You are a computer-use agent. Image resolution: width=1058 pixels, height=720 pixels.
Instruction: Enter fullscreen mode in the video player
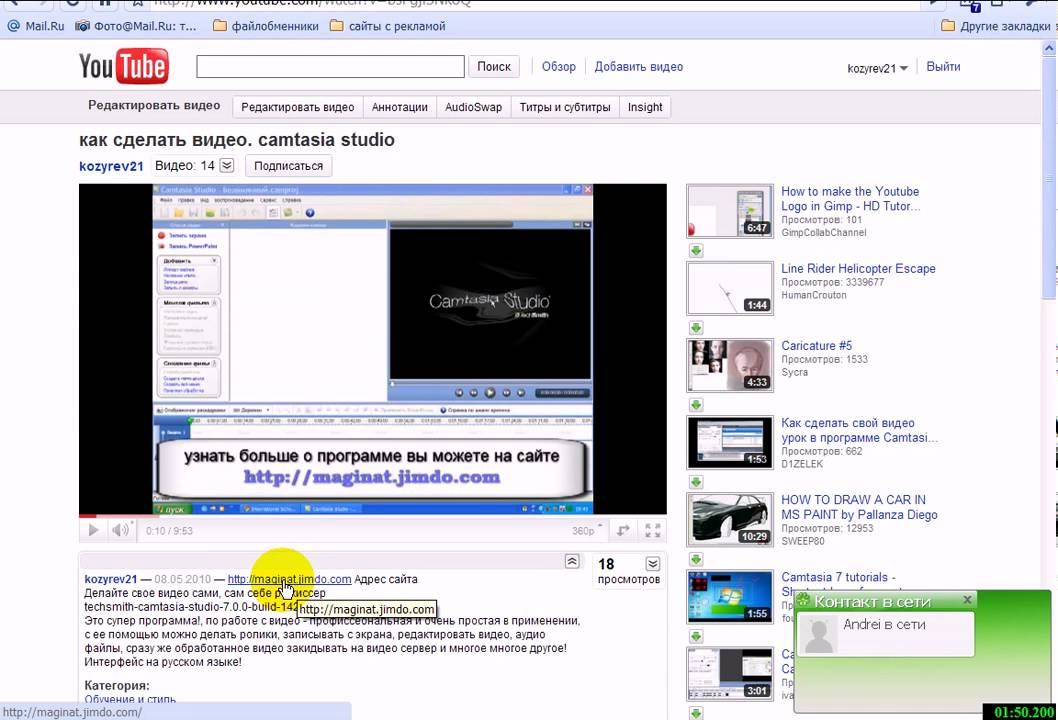(652, 531)
